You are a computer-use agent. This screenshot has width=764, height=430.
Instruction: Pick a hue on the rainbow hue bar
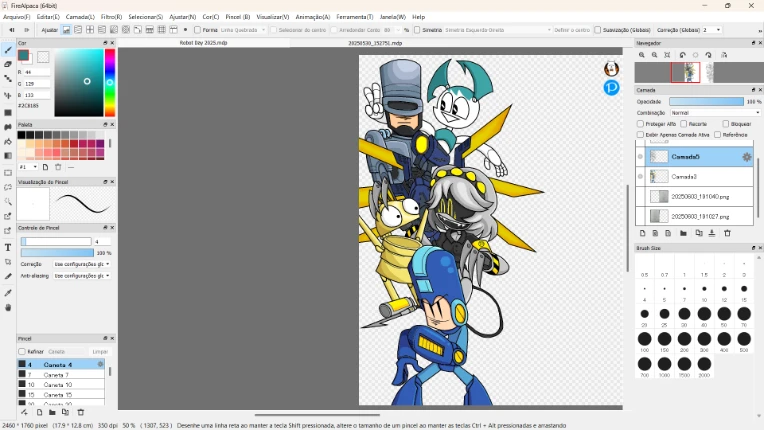110,83
